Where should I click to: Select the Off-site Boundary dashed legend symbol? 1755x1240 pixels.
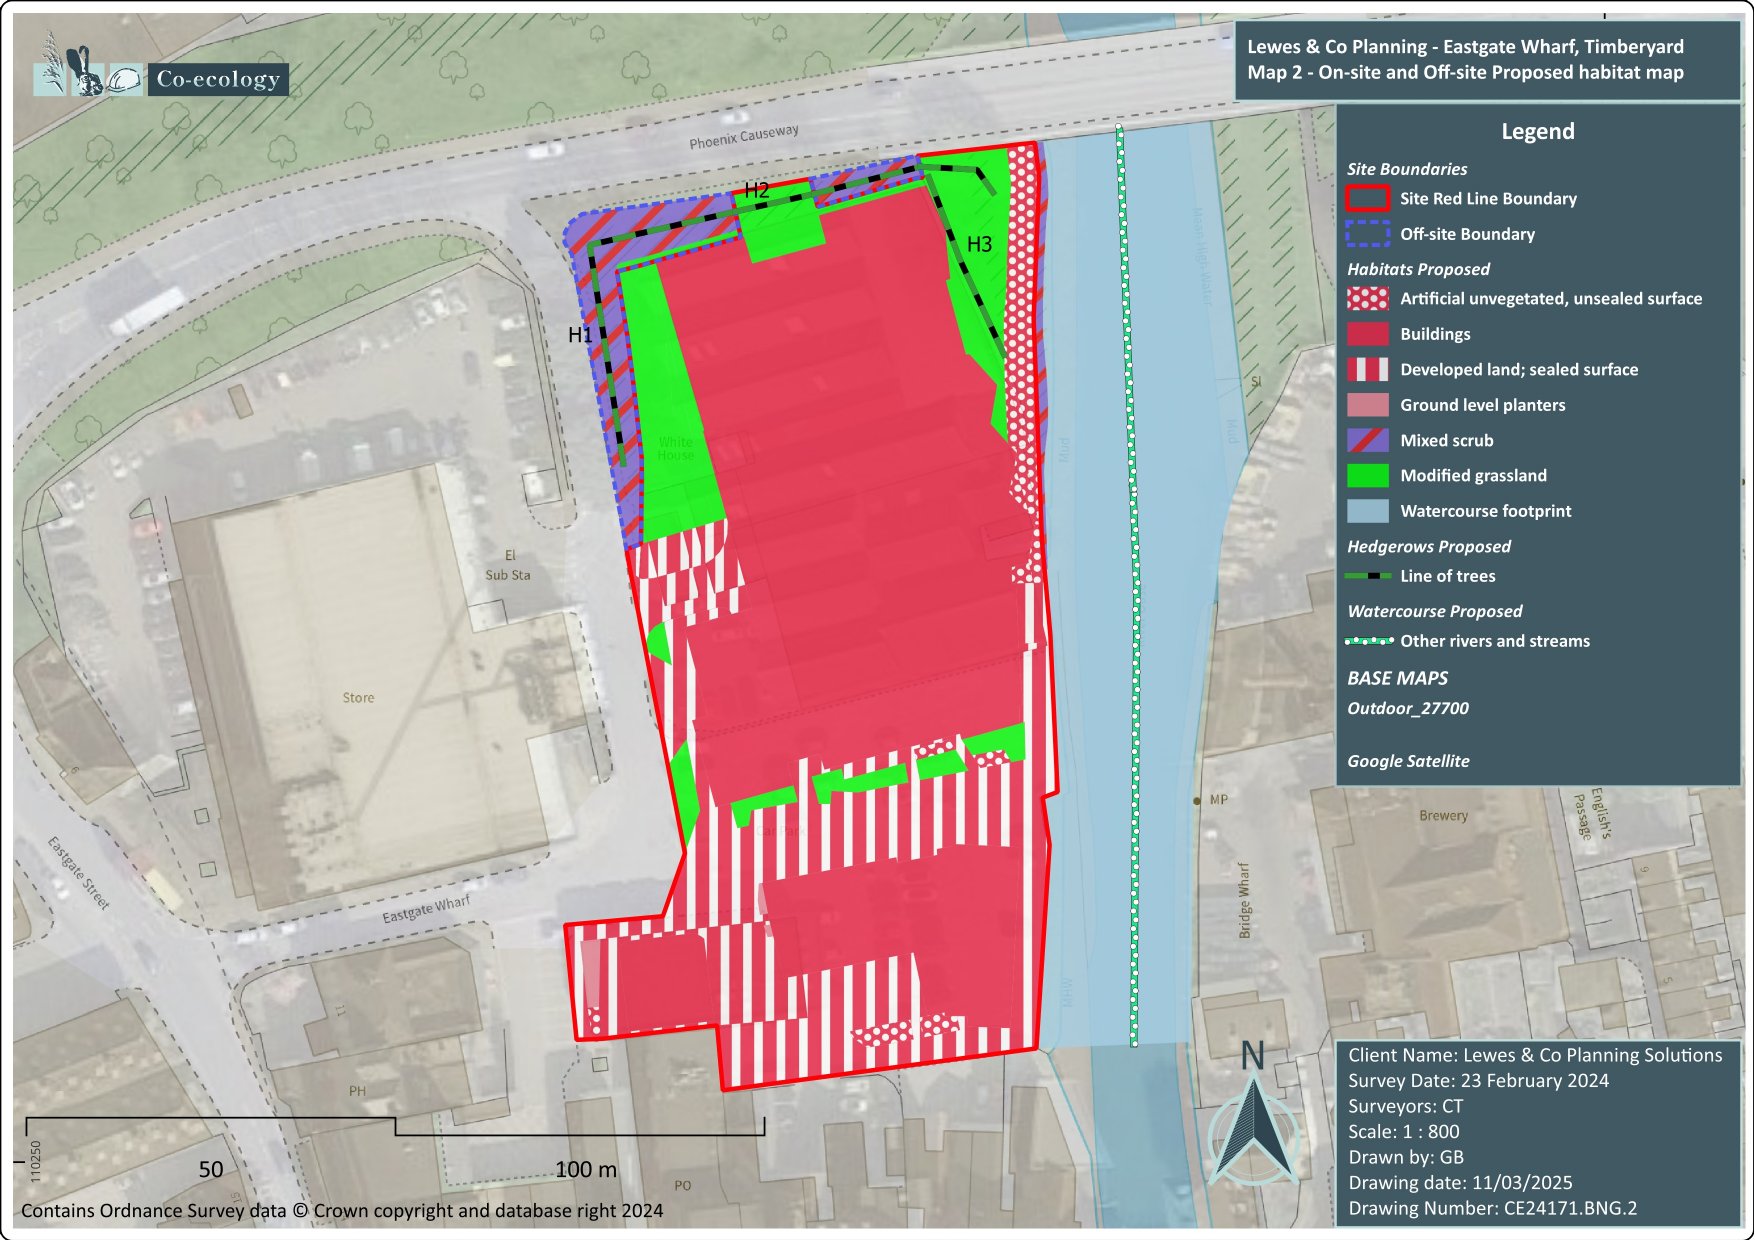pyautogui.click(x=1367, y=234)
